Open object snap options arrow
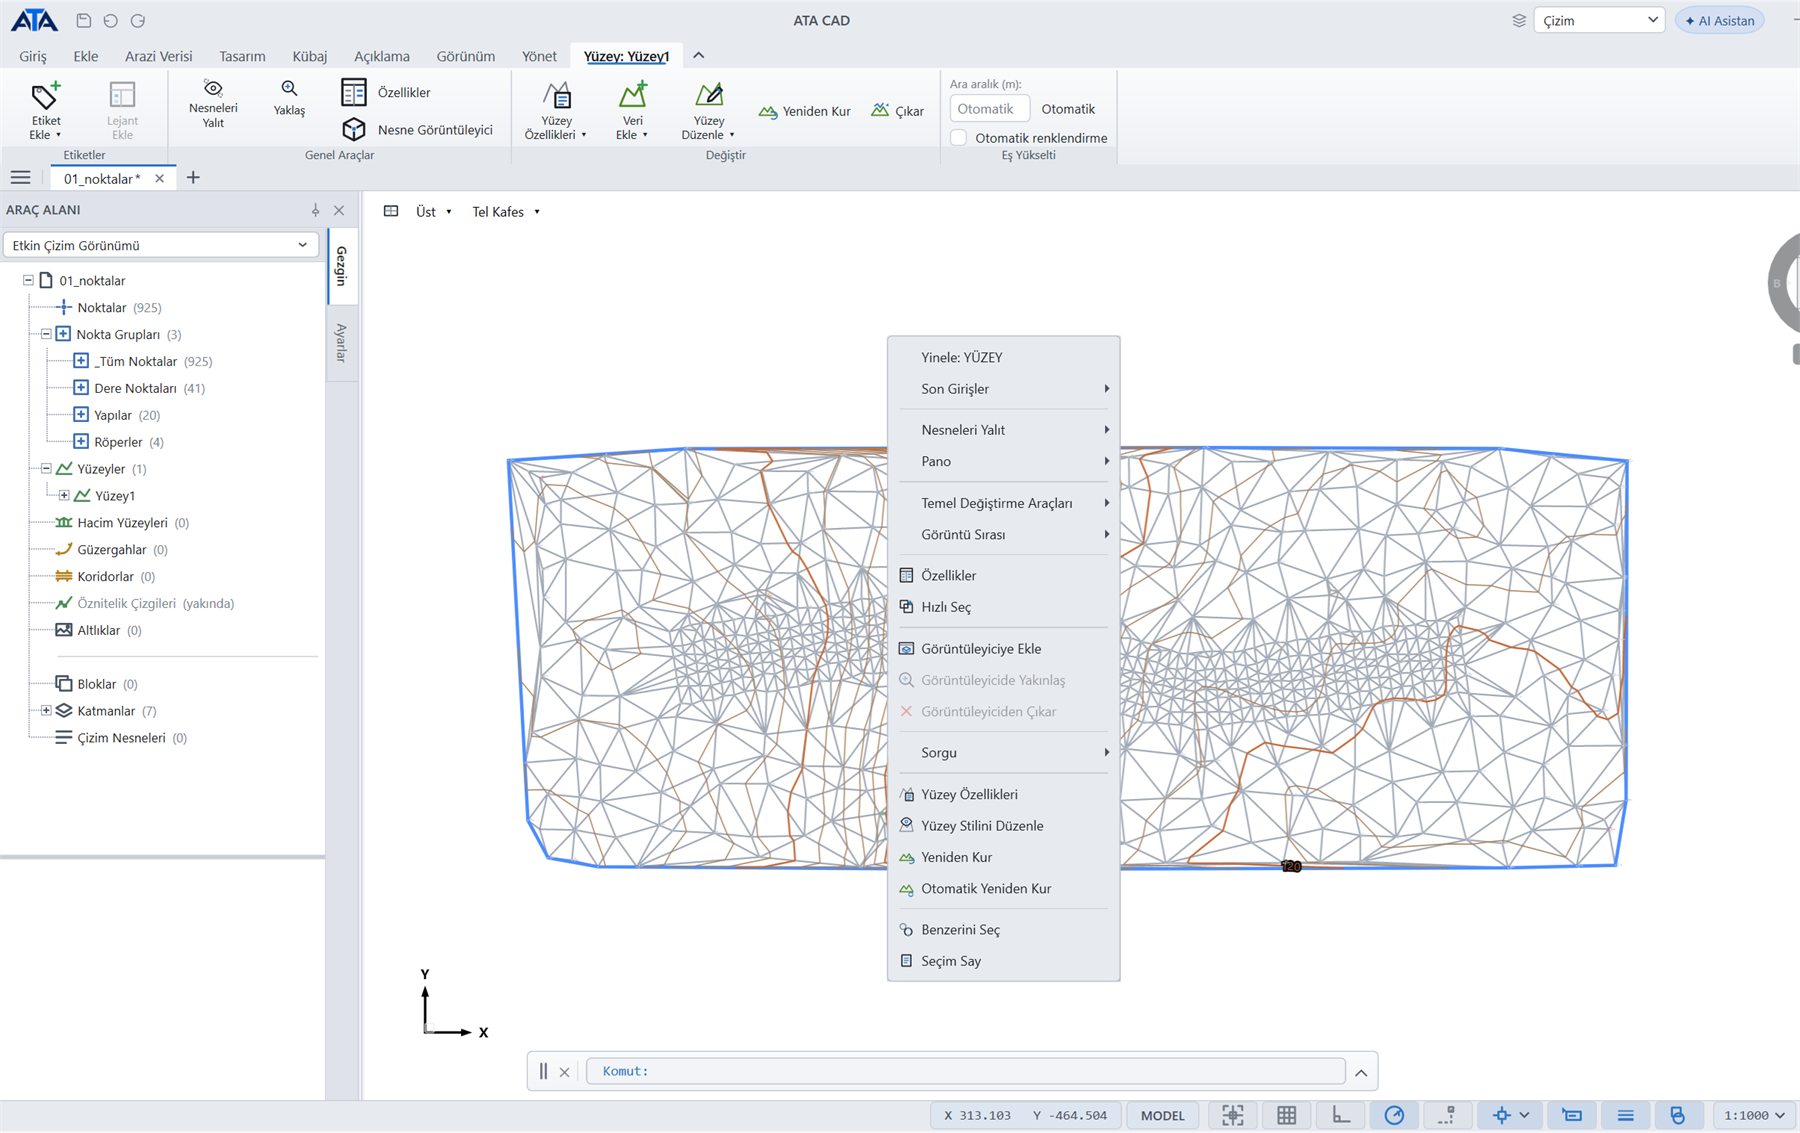The width and height of the screenshot is (1800, 1133). pos(1524,1115)
